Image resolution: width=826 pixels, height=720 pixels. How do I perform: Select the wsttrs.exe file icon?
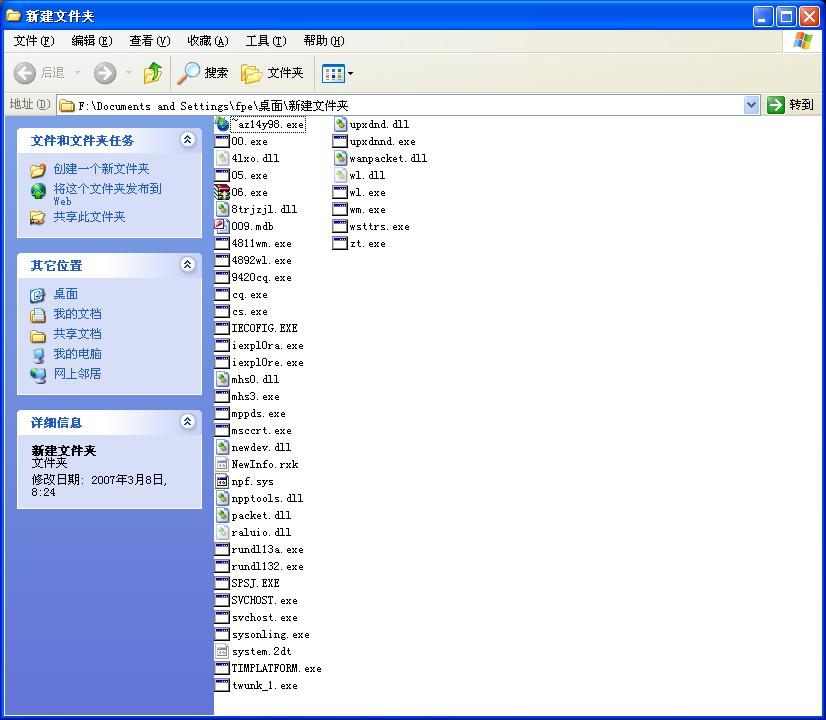click(340, 226)
